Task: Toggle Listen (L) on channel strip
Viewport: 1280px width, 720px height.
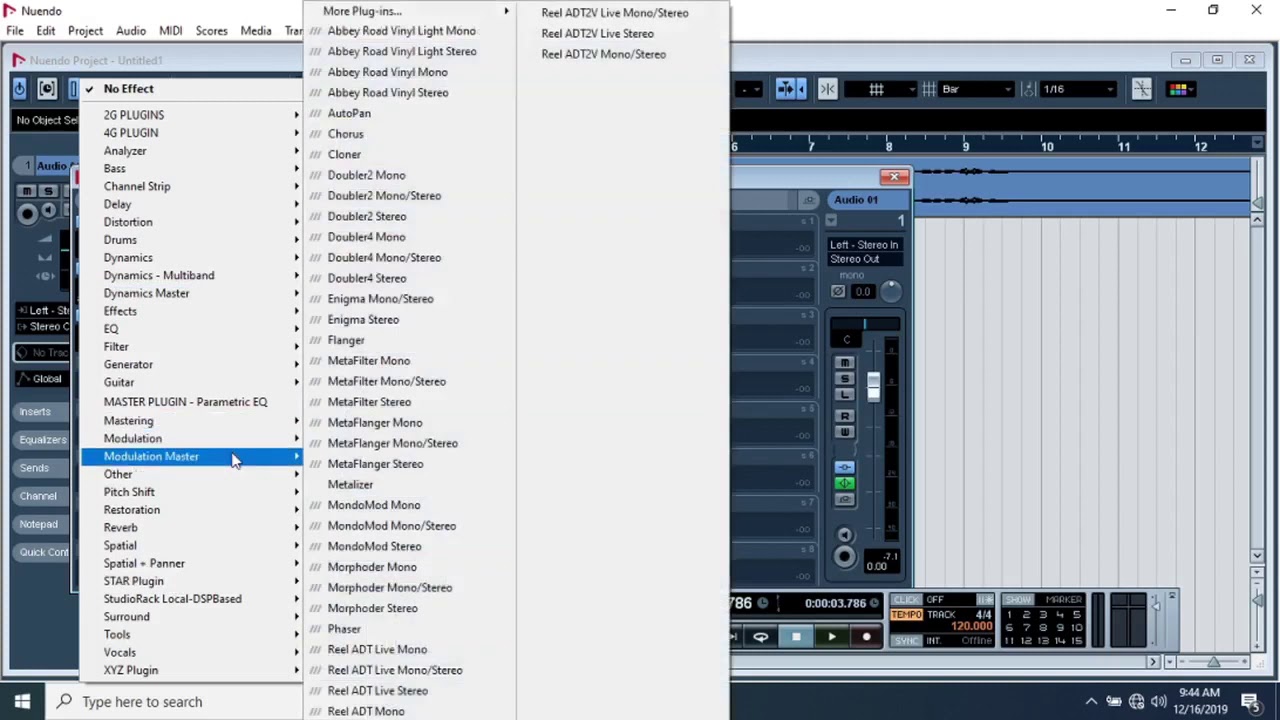Action: (x=845, y=395)
